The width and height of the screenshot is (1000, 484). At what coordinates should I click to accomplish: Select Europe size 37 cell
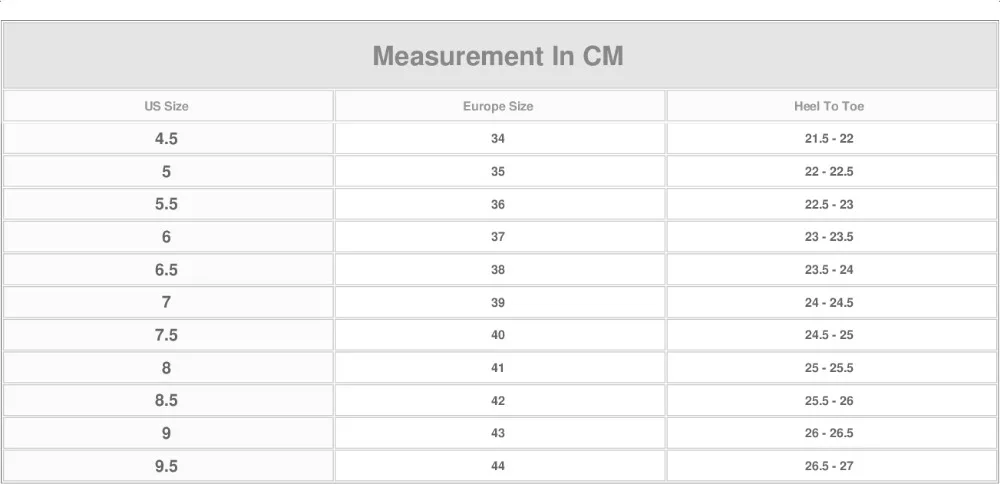[x=498, y=237]
